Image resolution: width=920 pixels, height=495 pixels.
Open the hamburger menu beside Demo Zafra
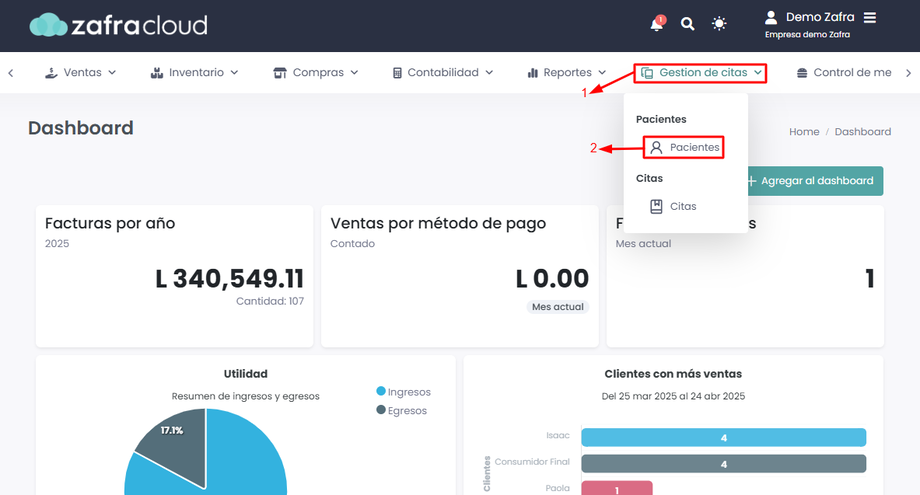click(870, 18)
